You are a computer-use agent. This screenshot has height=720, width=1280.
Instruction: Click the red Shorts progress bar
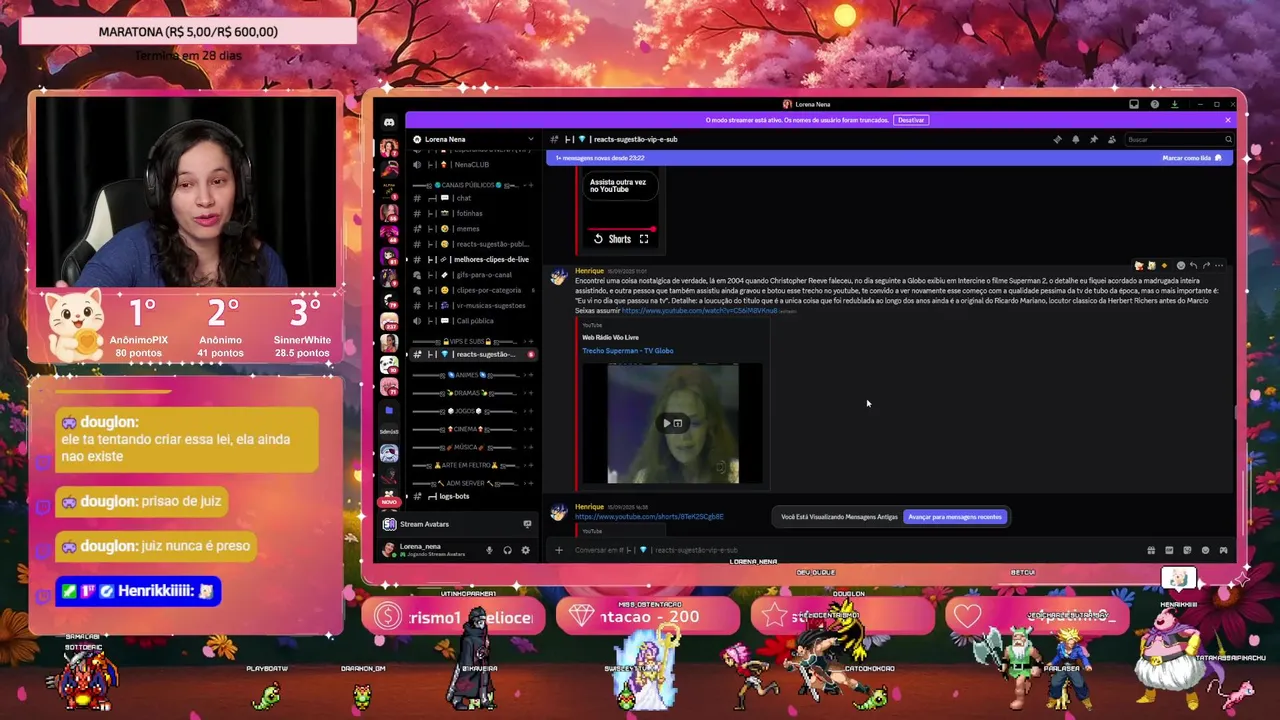[x=620, y=229]
